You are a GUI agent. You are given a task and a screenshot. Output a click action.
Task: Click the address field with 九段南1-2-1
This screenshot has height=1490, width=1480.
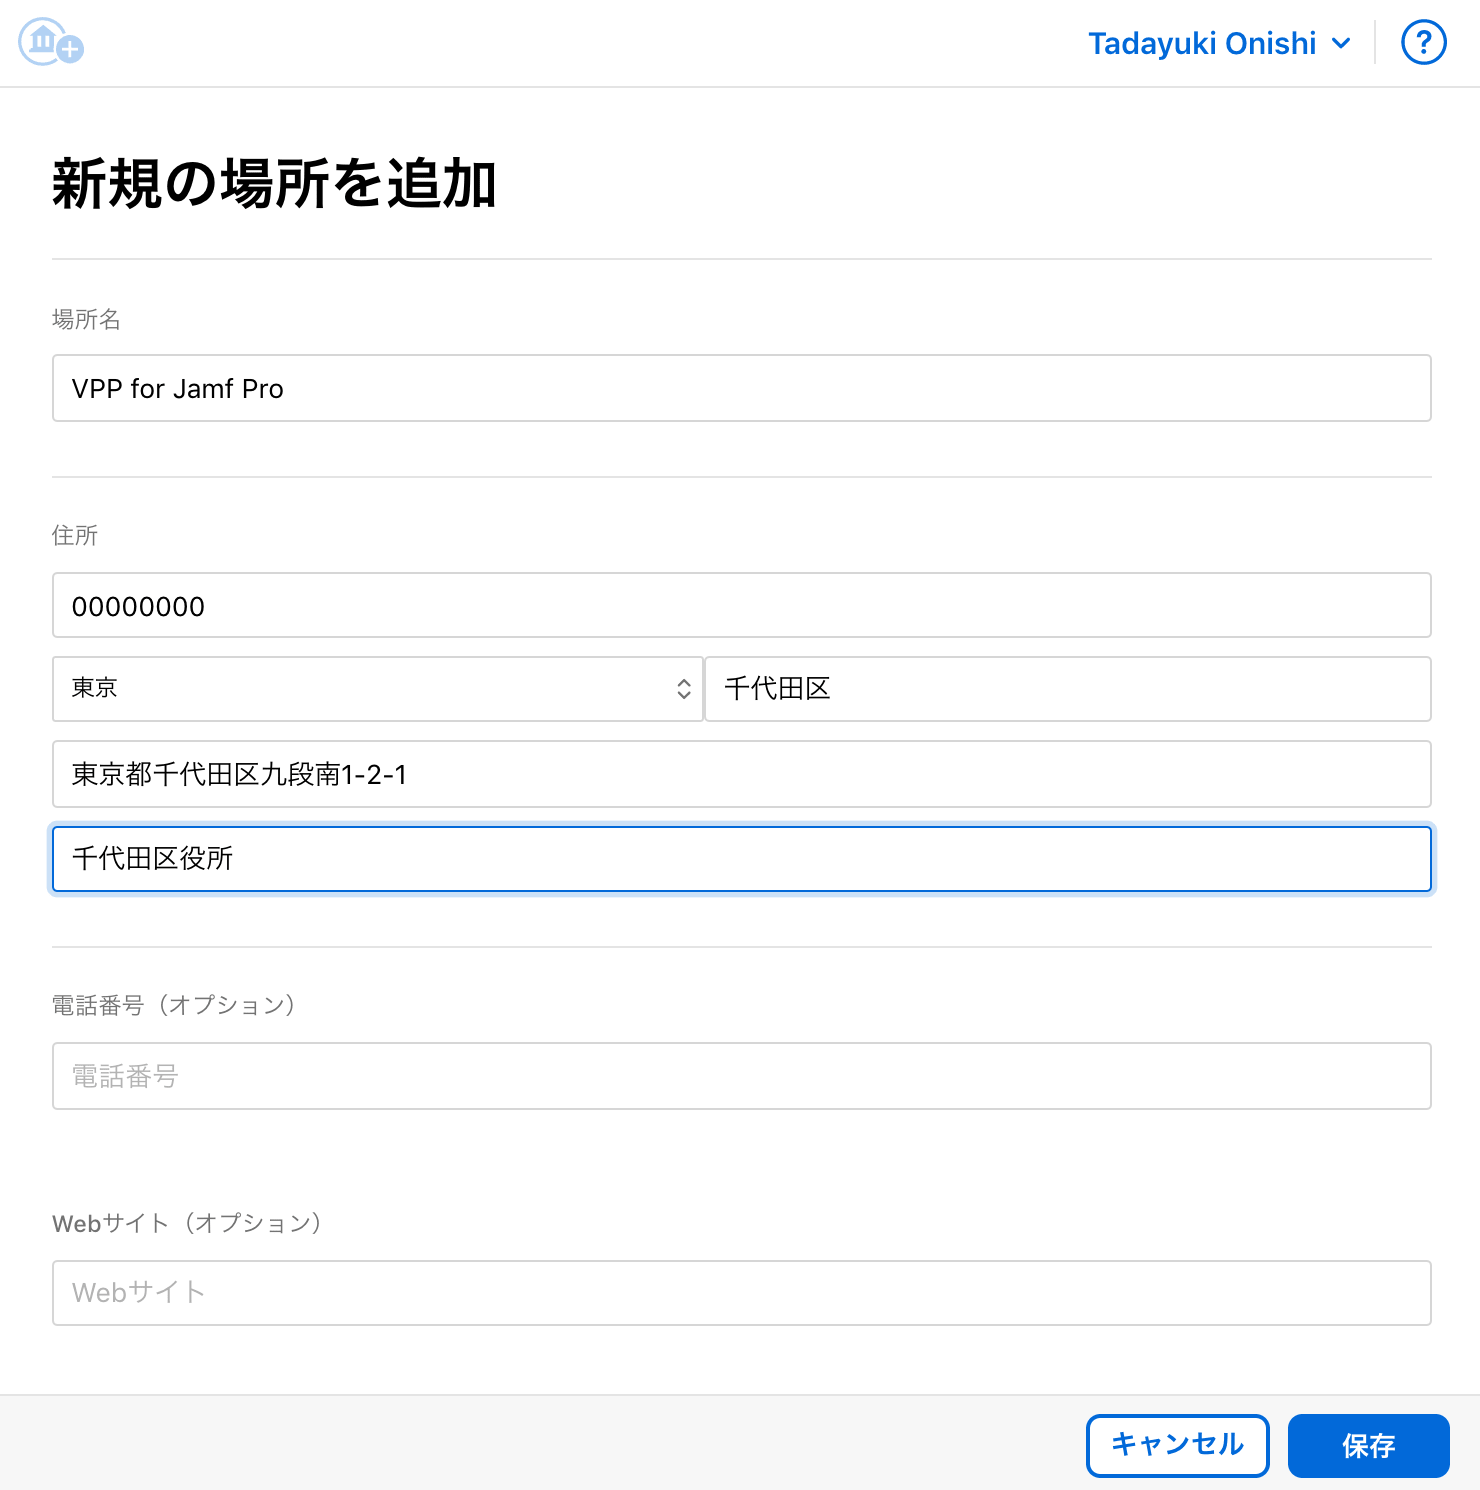[x=742, y=774]
